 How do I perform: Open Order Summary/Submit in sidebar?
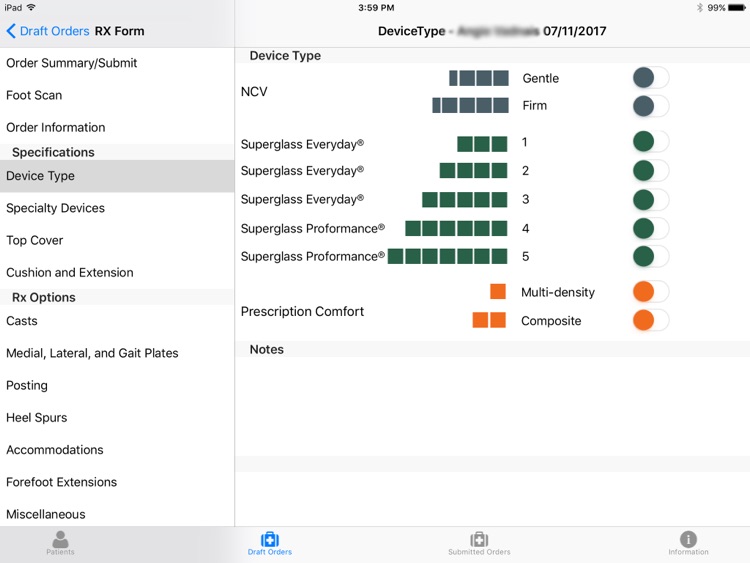(117, 63)
